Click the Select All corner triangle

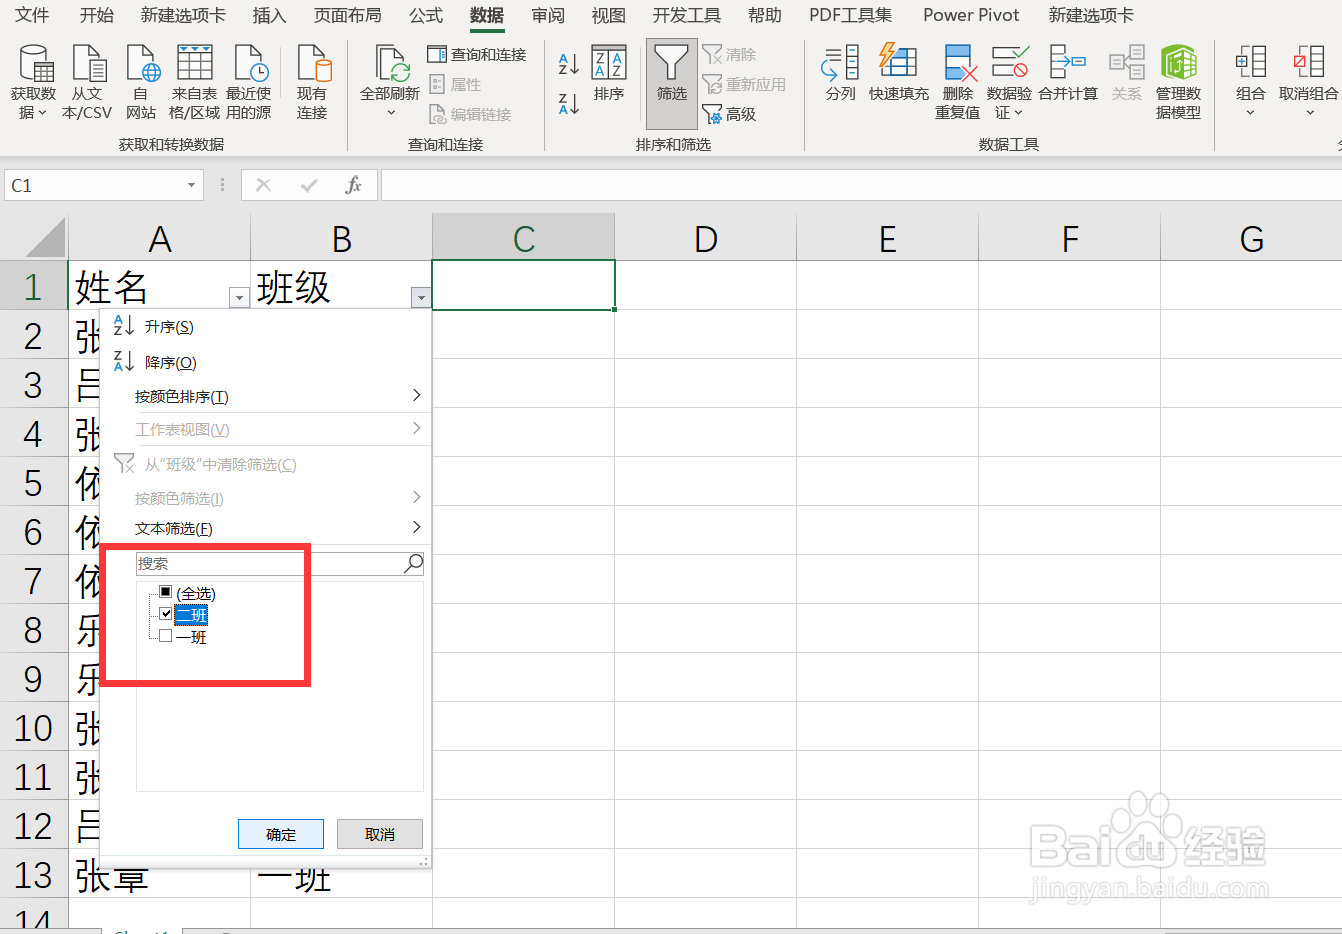(x=45, y=238)
